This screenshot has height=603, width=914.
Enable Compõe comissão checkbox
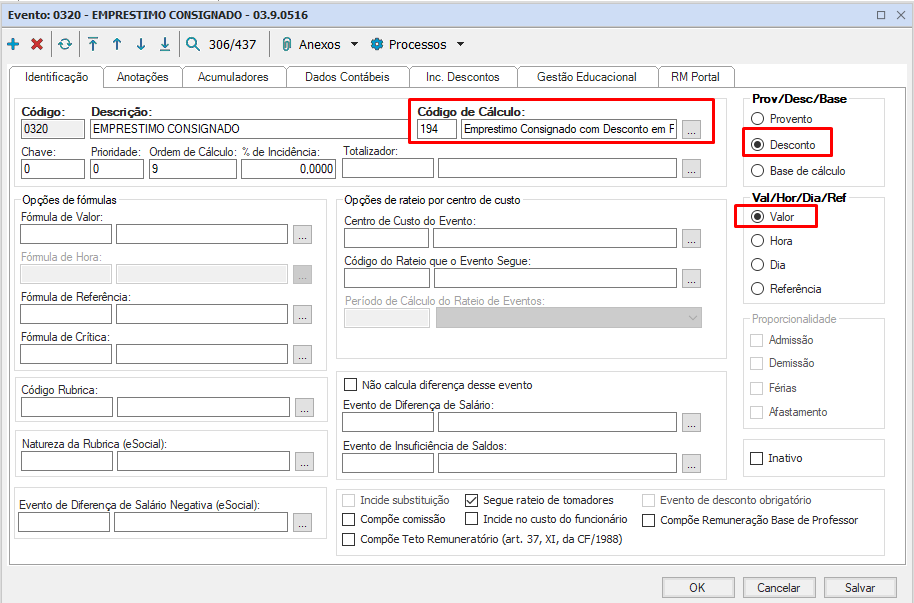tap(349, 519)
